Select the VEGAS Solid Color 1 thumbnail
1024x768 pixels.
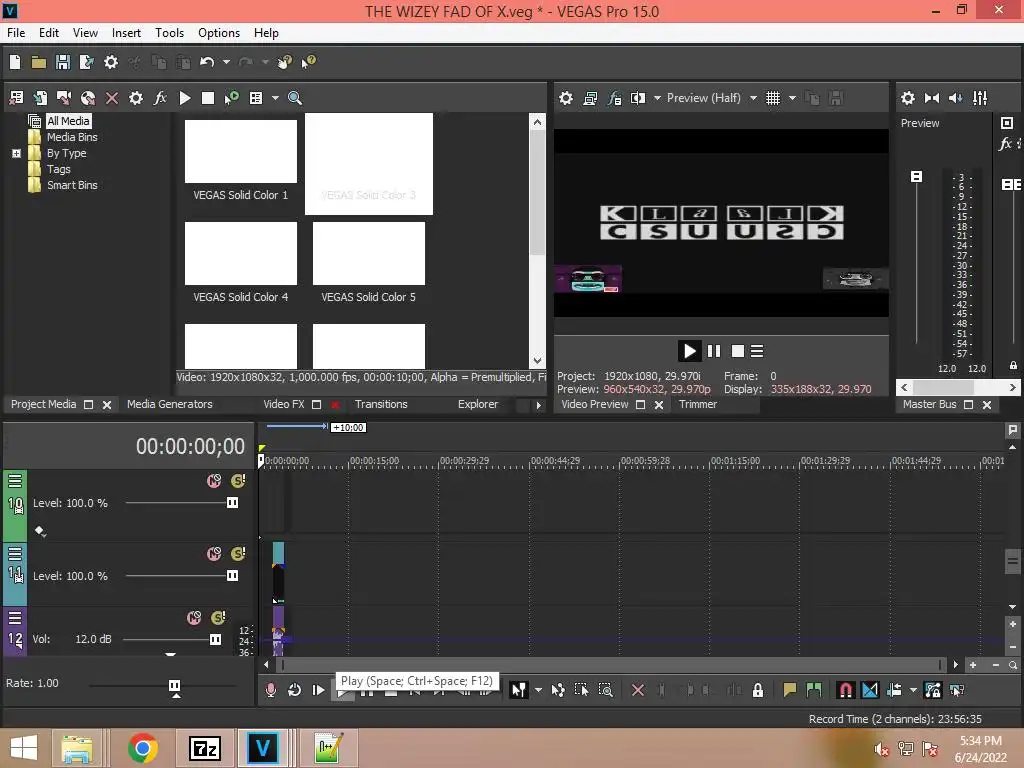[x=241, y=152]
